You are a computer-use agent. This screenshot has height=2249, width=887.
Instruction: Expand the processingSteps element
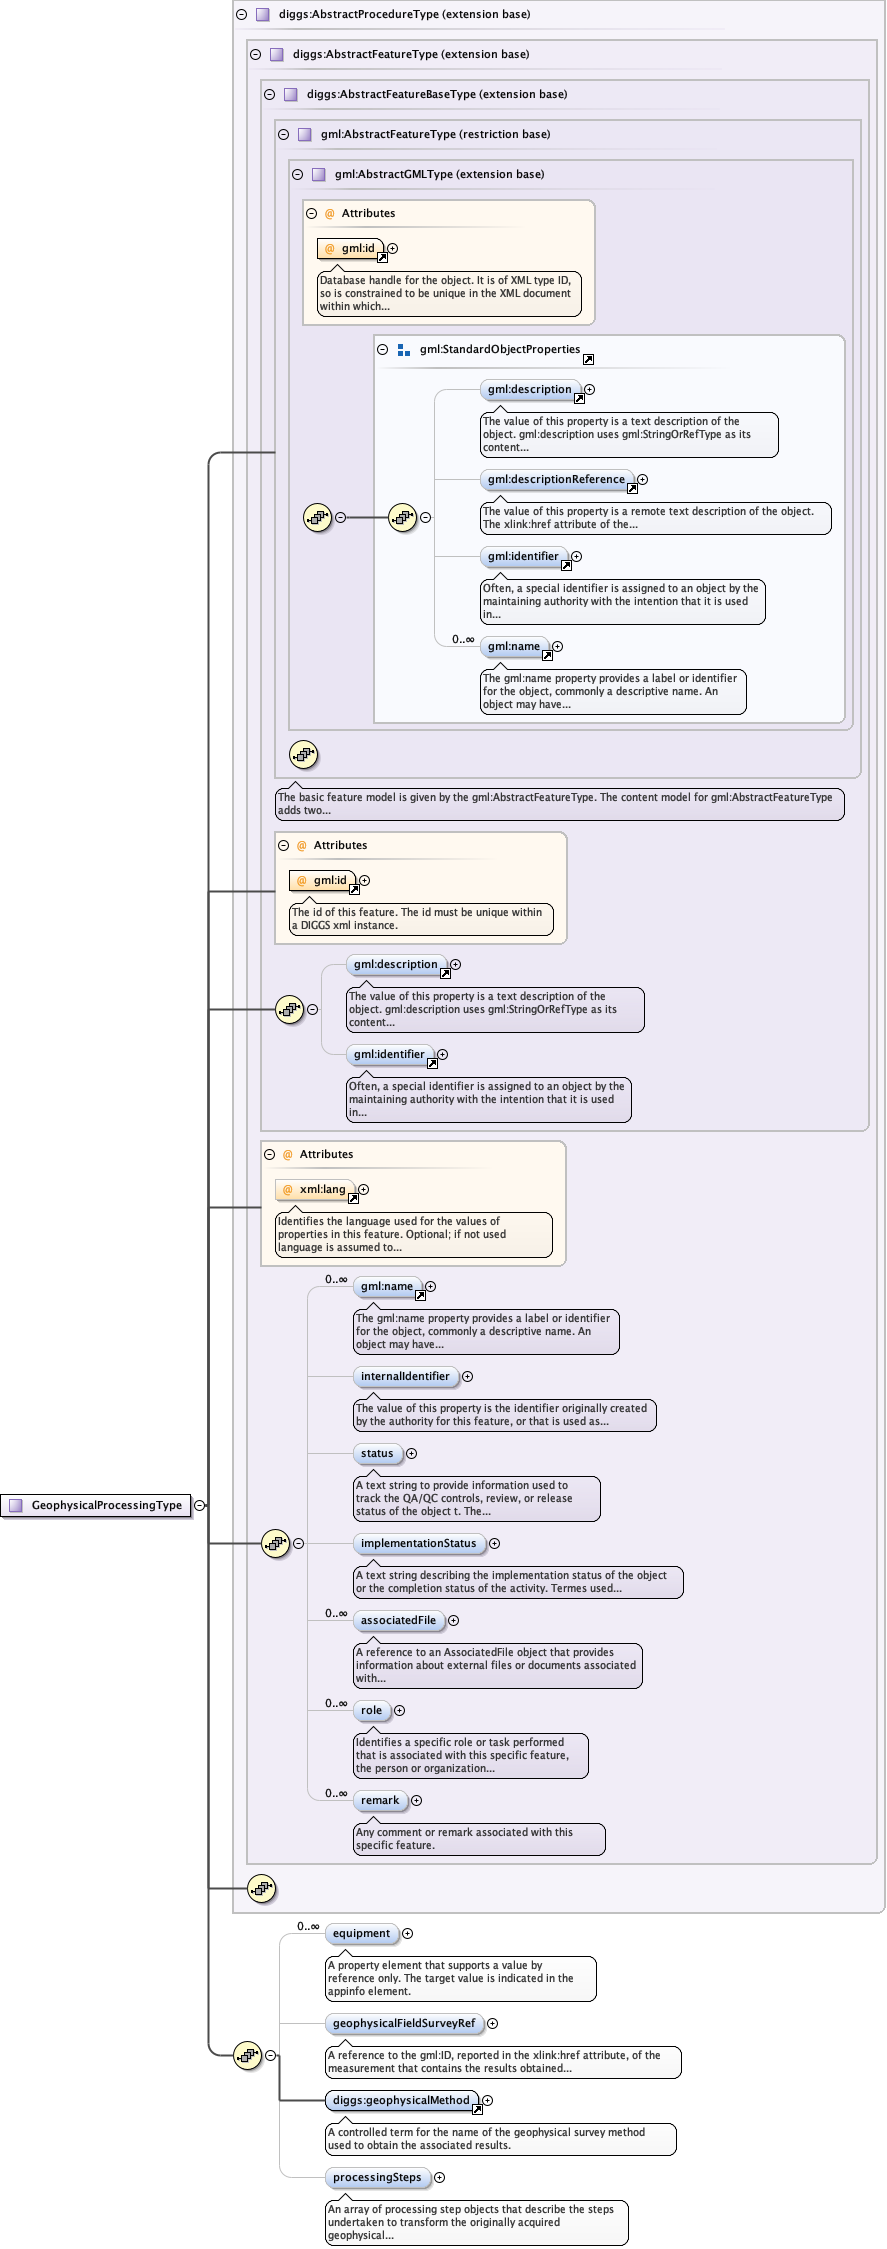[439, 2178]
